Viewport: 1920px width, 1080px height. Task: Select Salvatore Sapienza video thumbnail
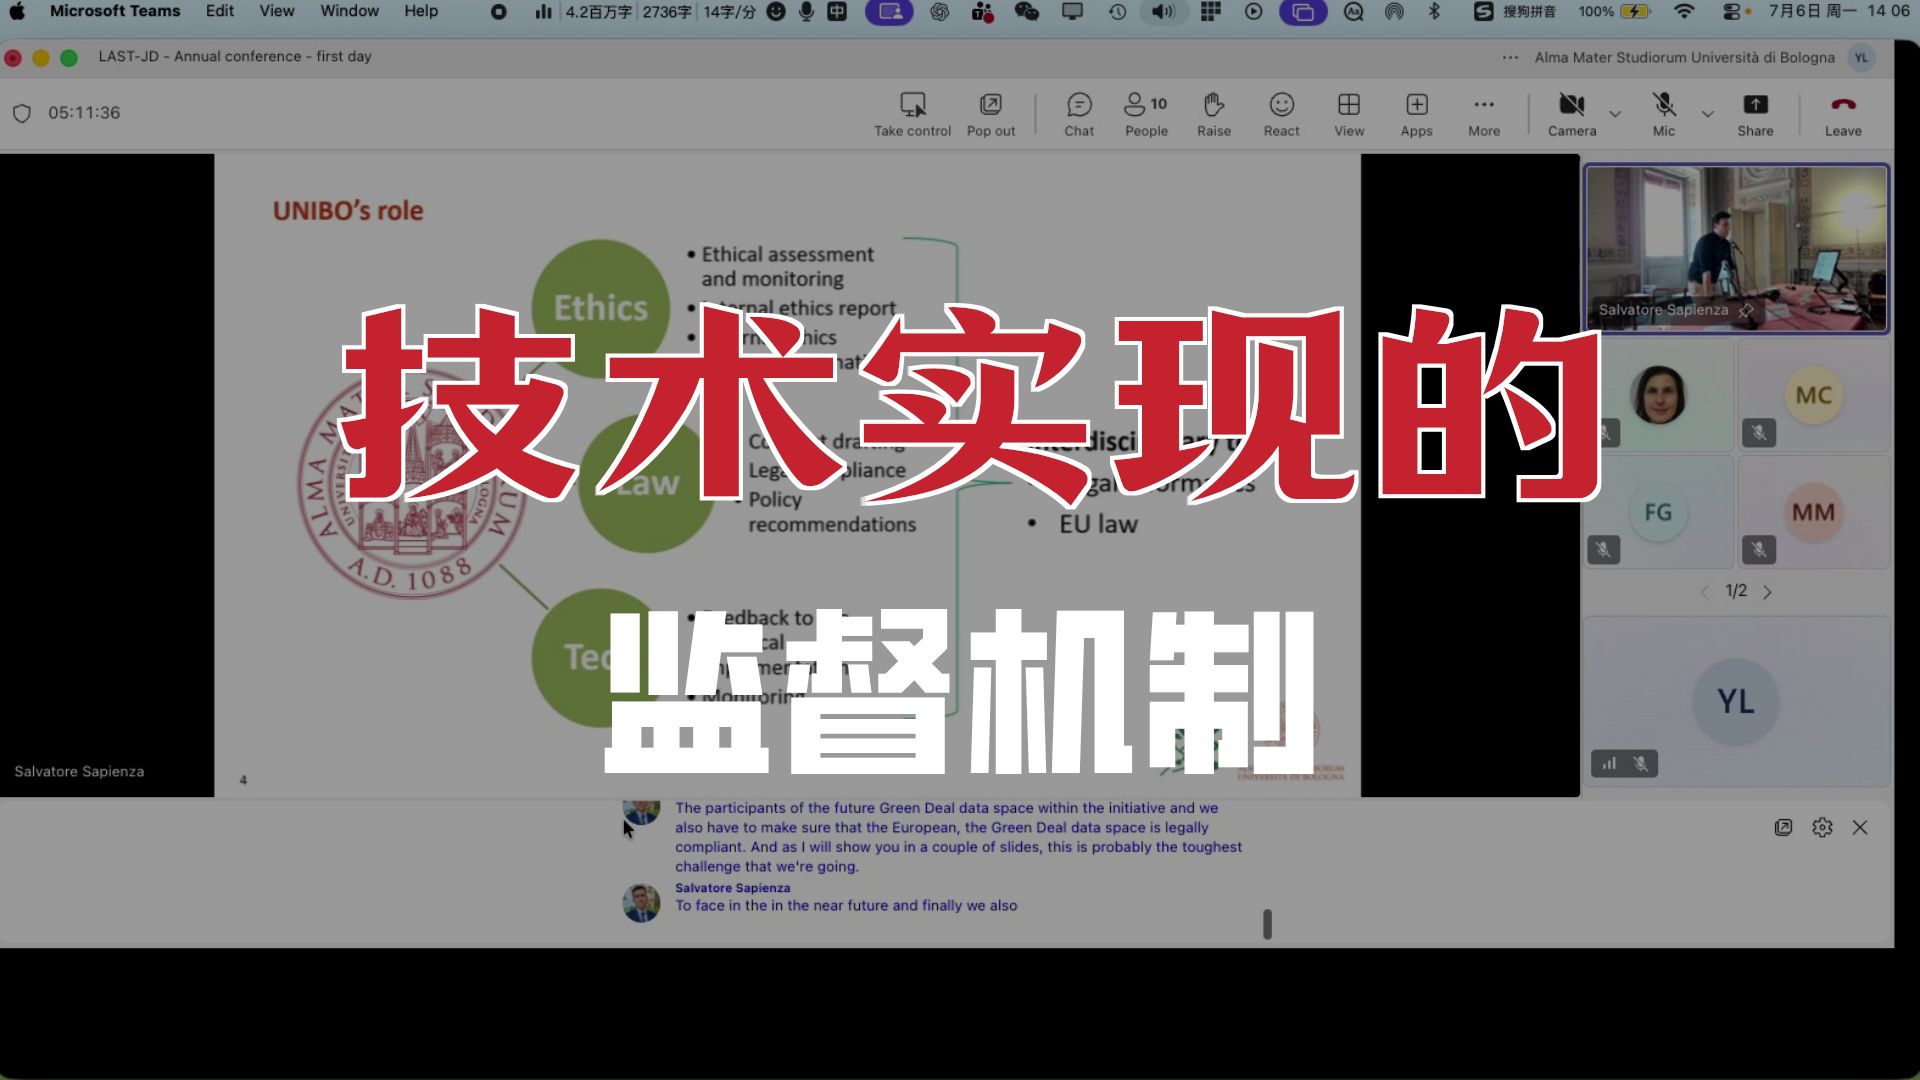pos(1736,248)
